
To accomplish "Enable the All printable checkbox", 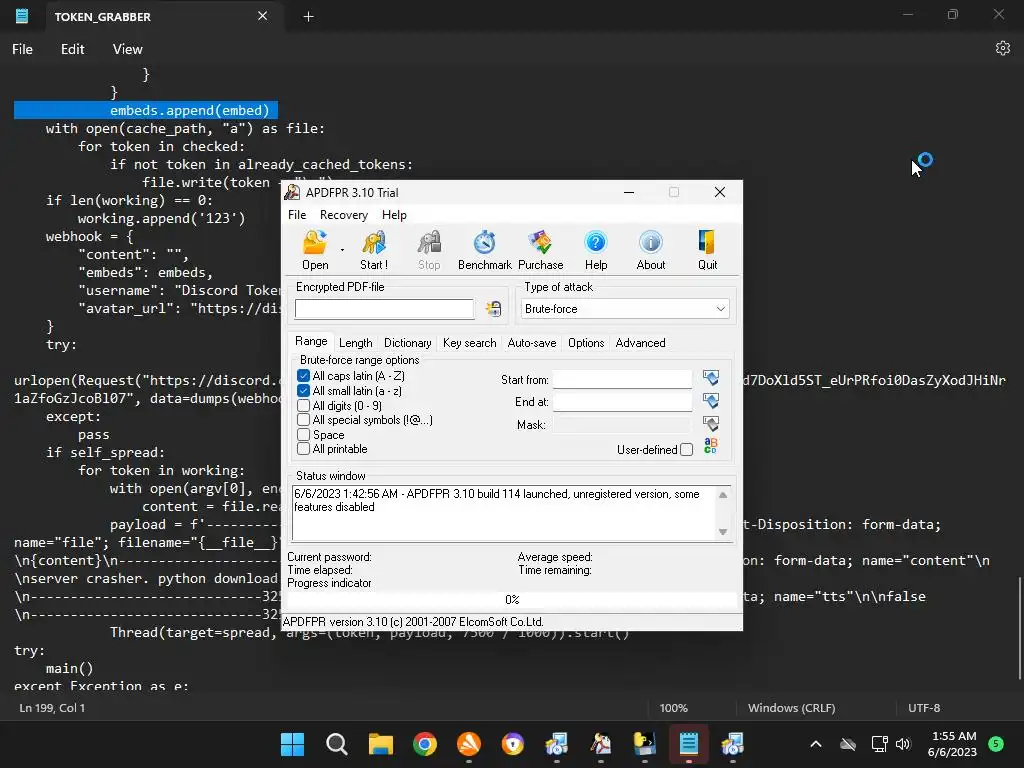I will pos(303,449).
